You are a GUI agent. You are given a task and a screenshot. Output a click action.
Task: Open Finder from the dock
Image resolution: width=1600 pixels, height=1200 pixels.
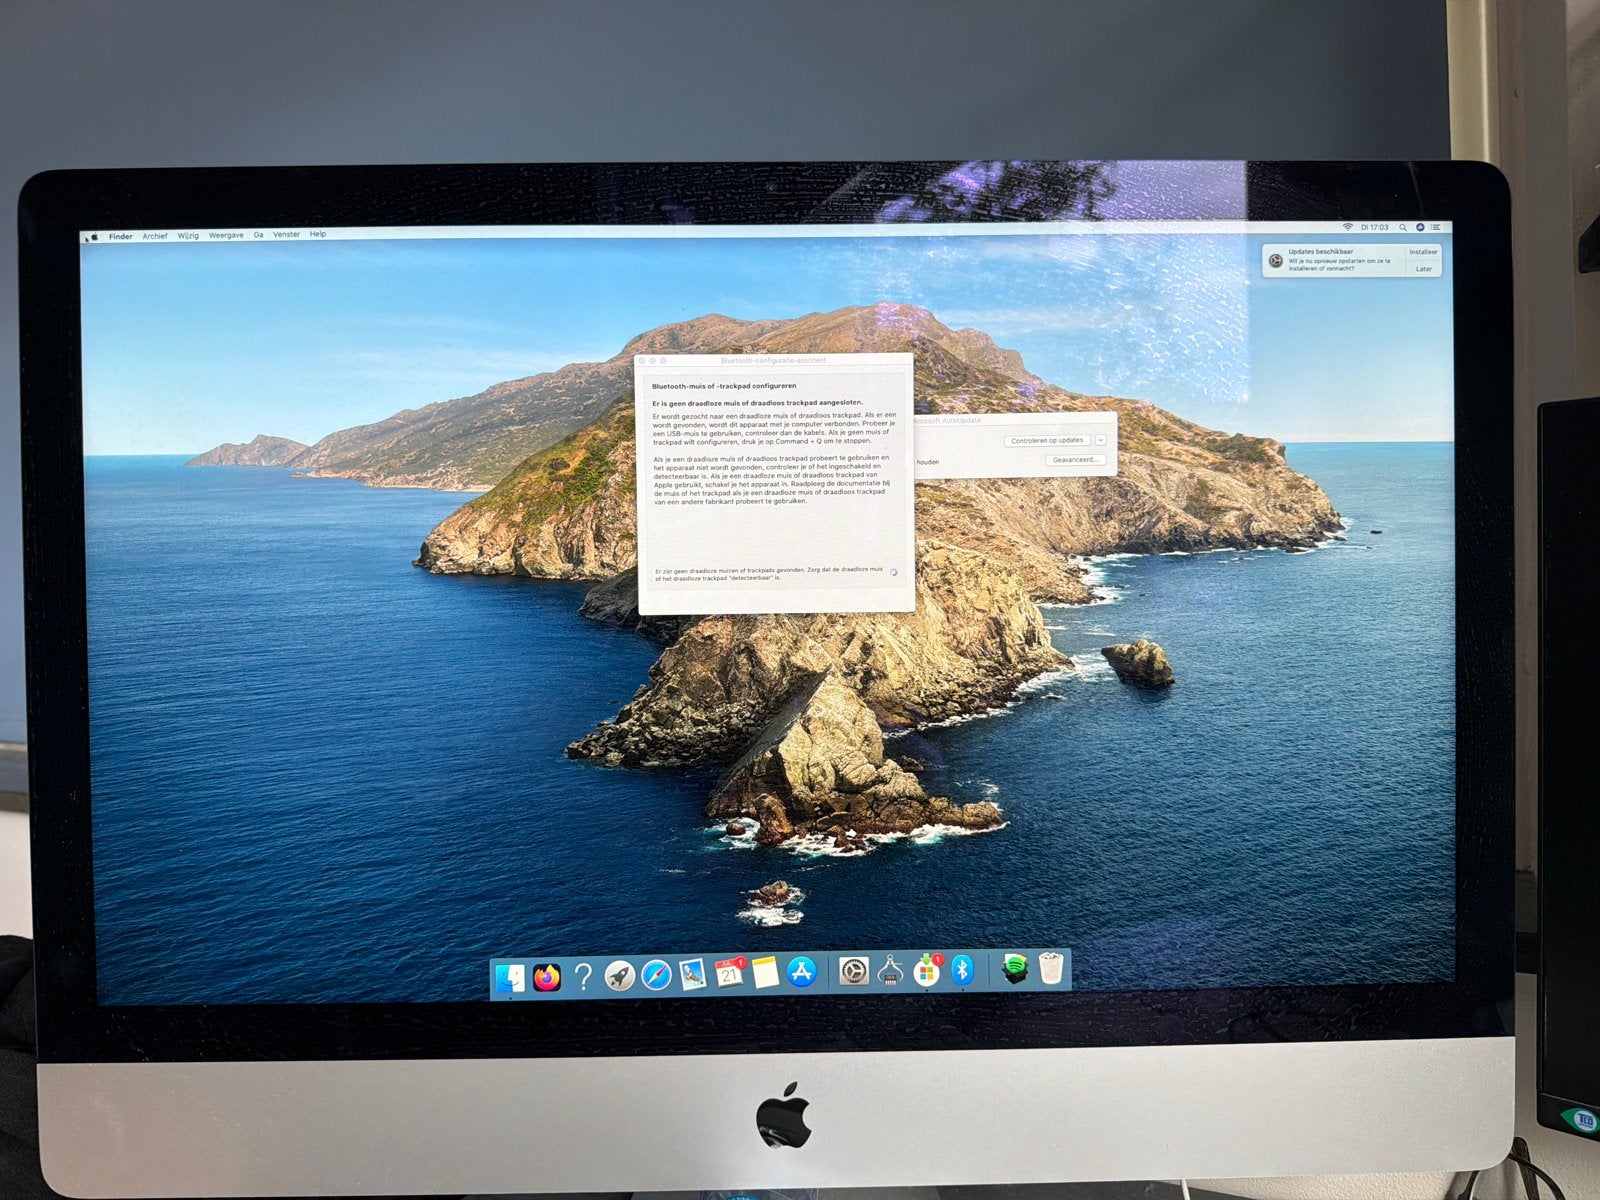click(511, 977)
